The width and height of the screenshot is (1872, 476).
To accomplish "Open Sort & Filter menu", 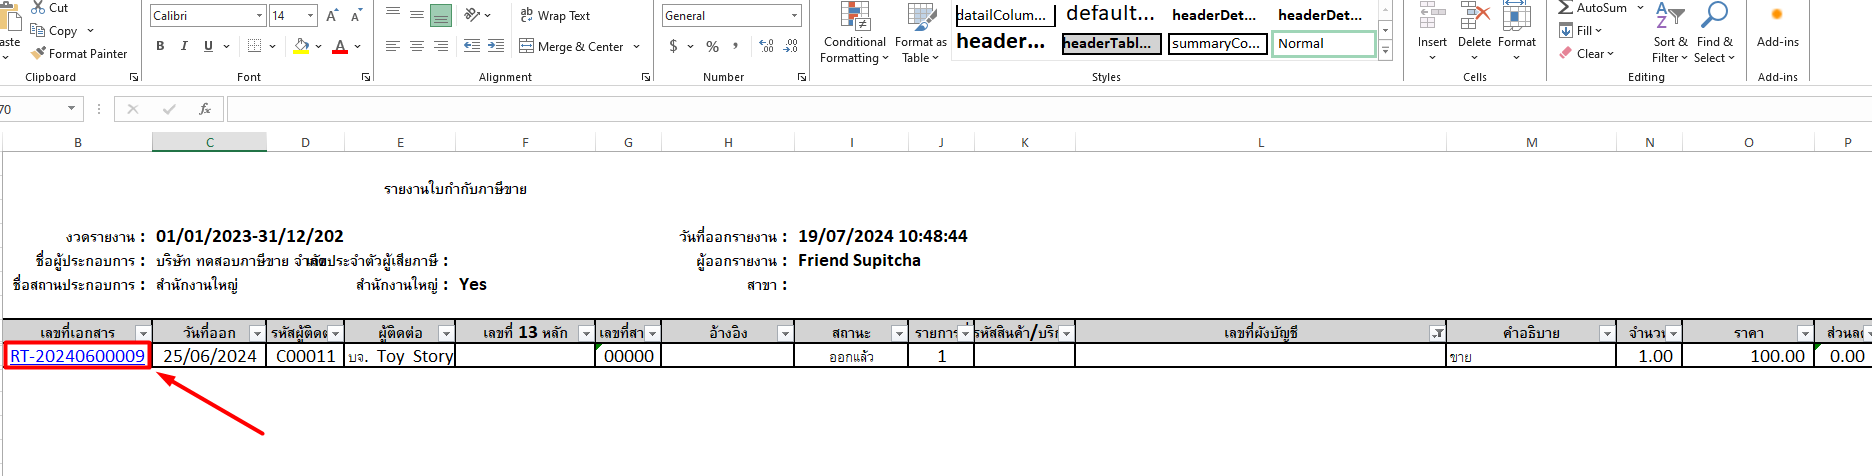I will (1670, 33).
